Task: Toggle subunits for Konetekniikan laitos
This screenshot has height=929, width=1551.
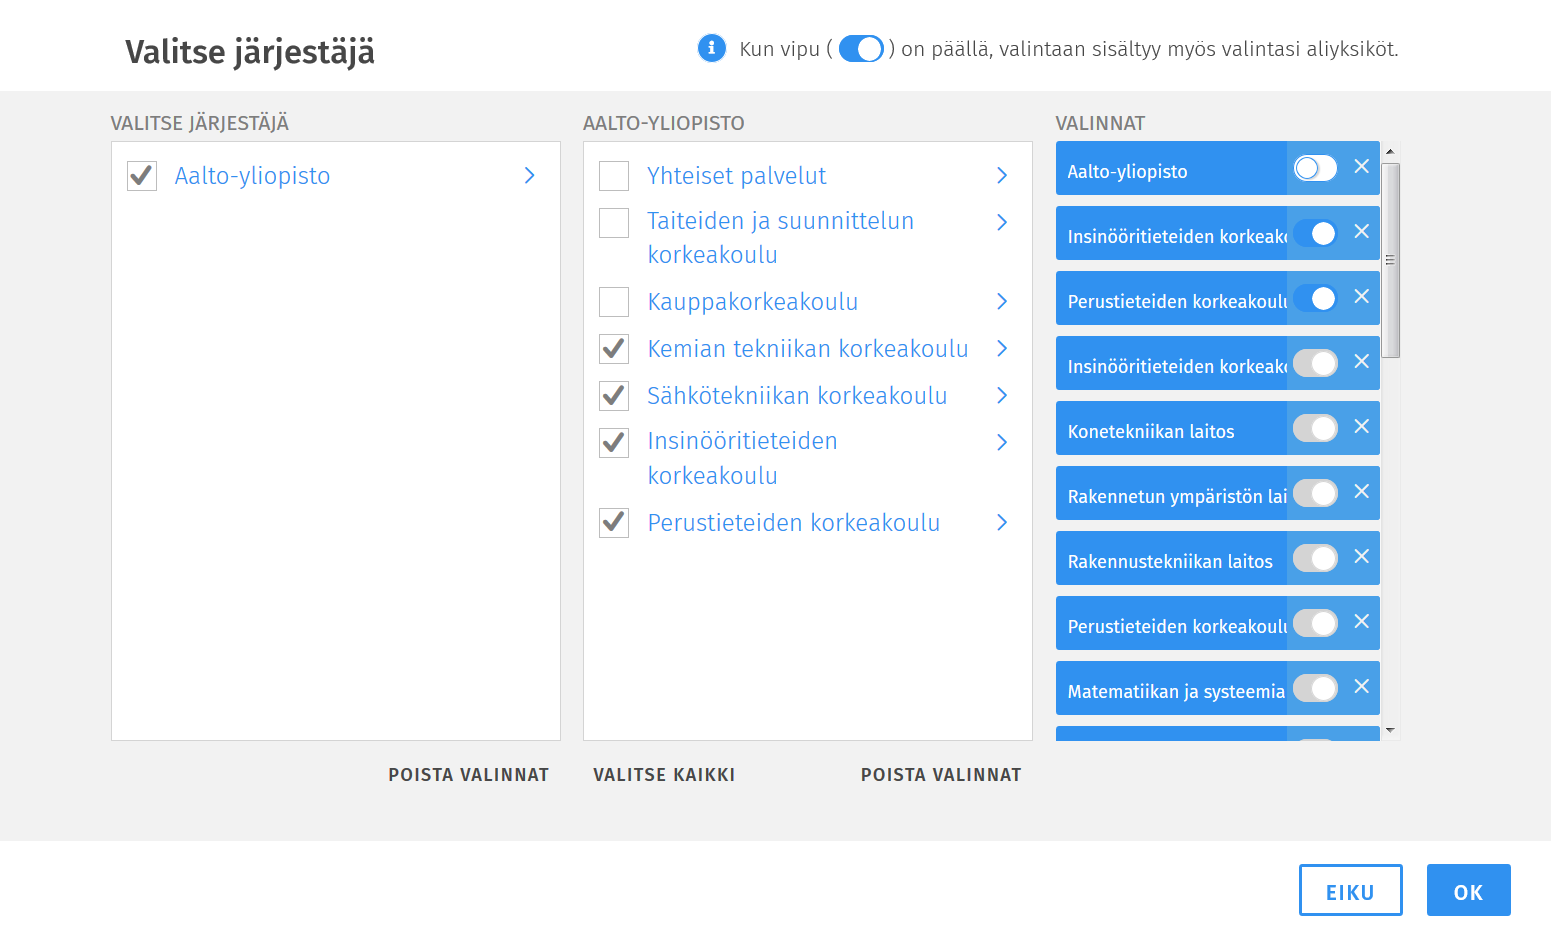Action: (x=1315, y=428)
